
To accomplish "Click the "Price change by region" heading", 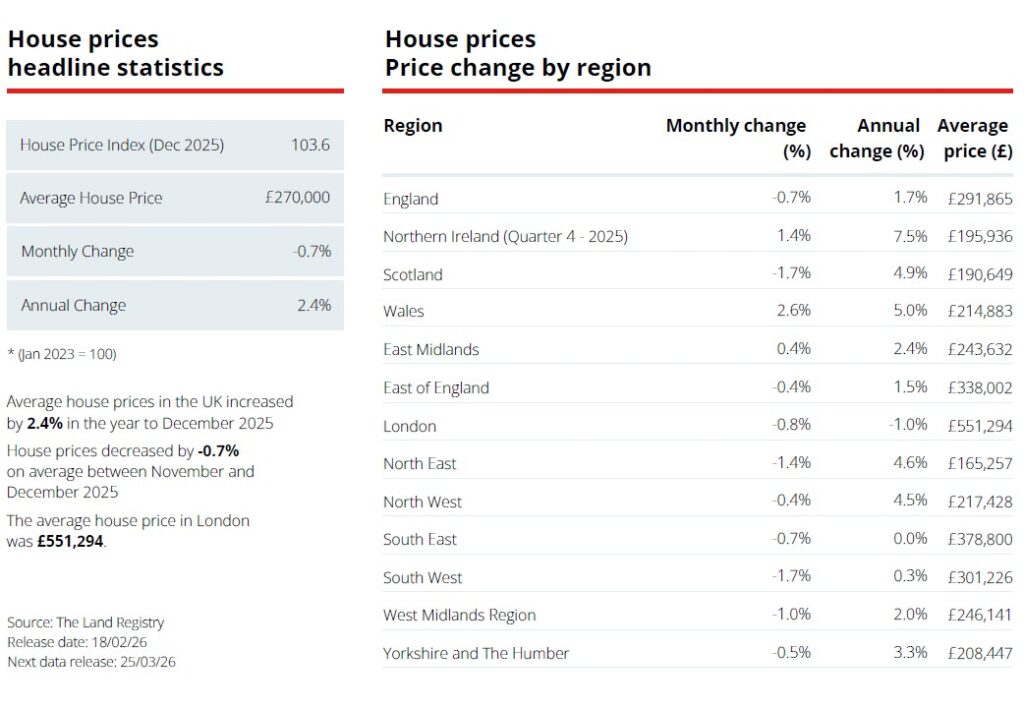I will [x=518, y=68].
